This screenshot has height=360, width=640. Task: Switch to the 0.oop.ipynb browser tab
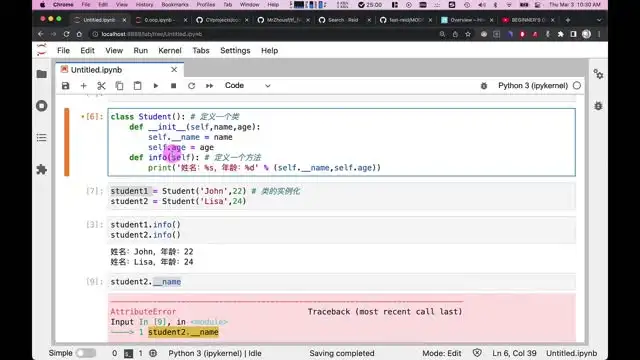click(x=160, y=20)
